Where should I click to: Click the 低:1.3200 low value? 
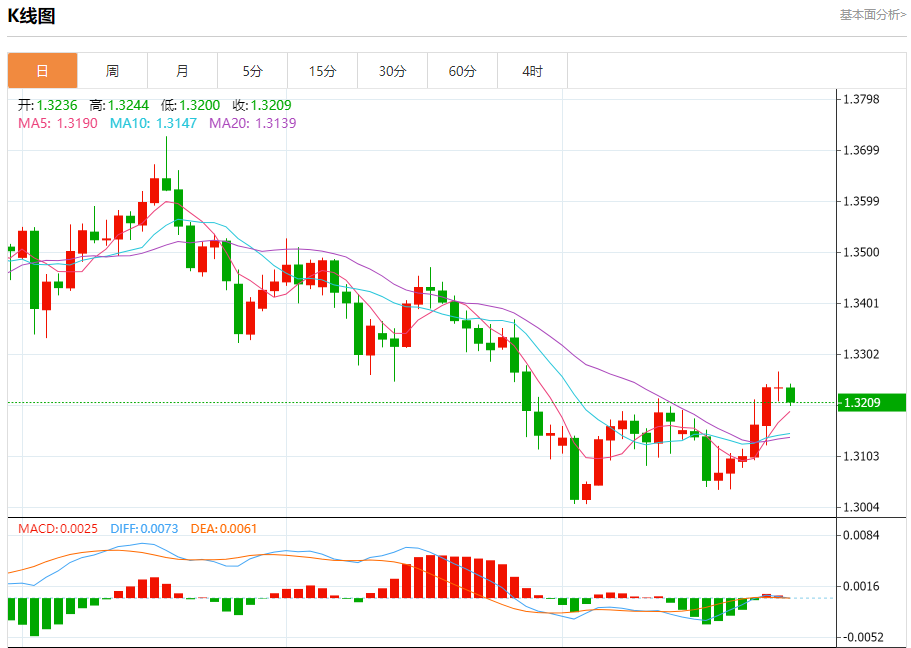tap(191, 105)
